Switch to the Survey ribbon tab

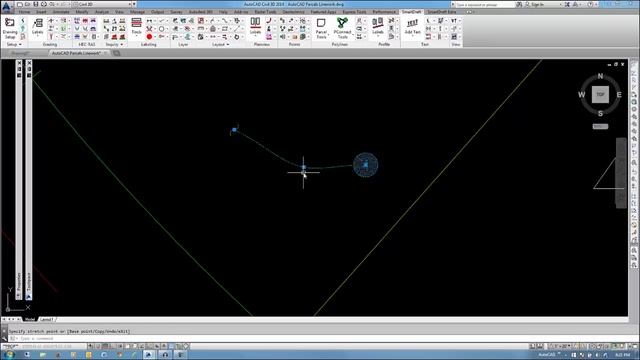pos(176,12)
